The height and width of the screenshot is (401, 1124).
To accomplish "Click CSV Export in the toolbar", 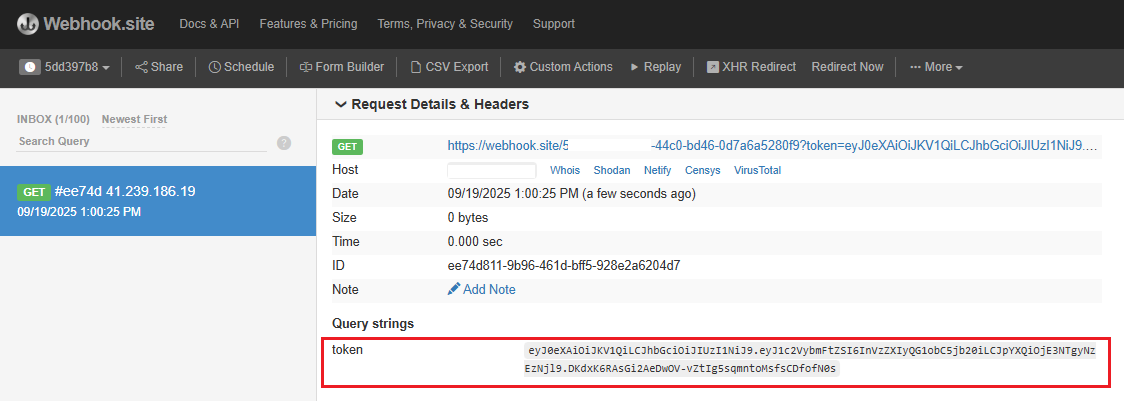I will pyautogui.click(x=449, y=67).
